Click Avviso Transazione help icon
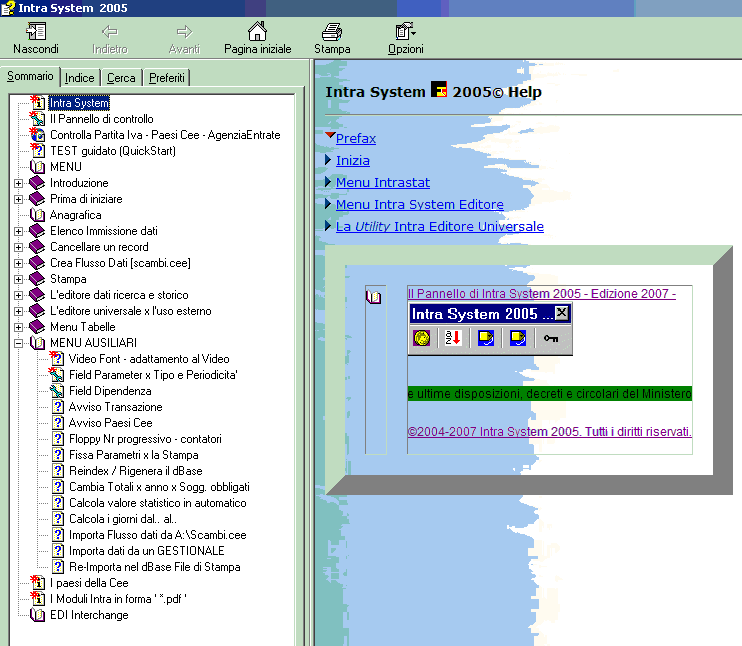 point(58,407)
